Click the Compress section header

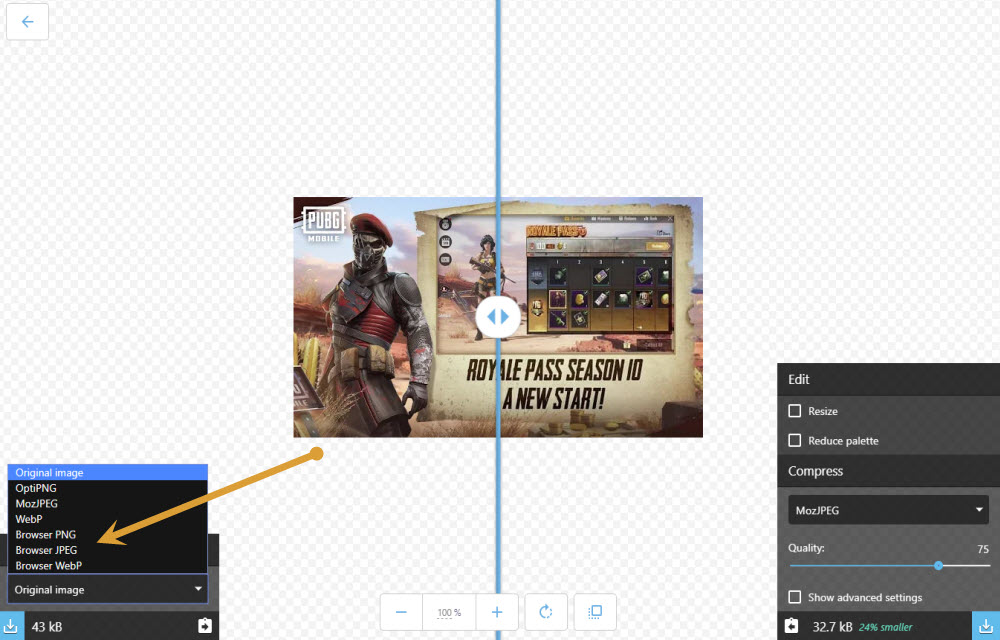click(x=888, y=471)
